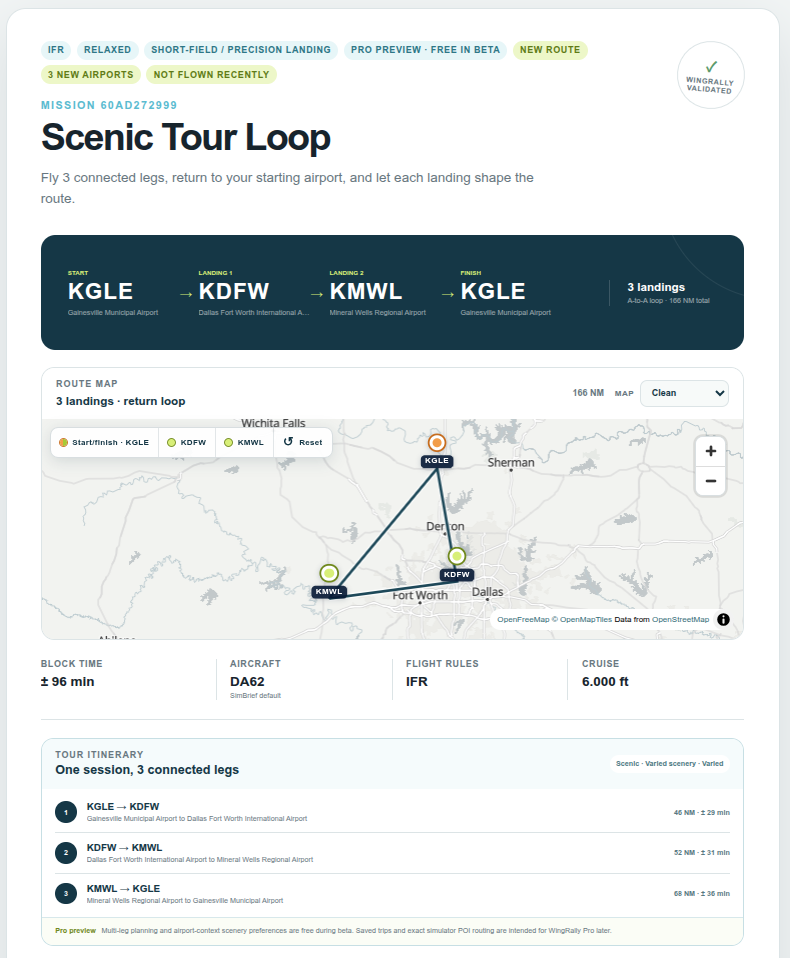
Task: Open the OpenMapTiles attribution link
Action: (x=585, y=620)
